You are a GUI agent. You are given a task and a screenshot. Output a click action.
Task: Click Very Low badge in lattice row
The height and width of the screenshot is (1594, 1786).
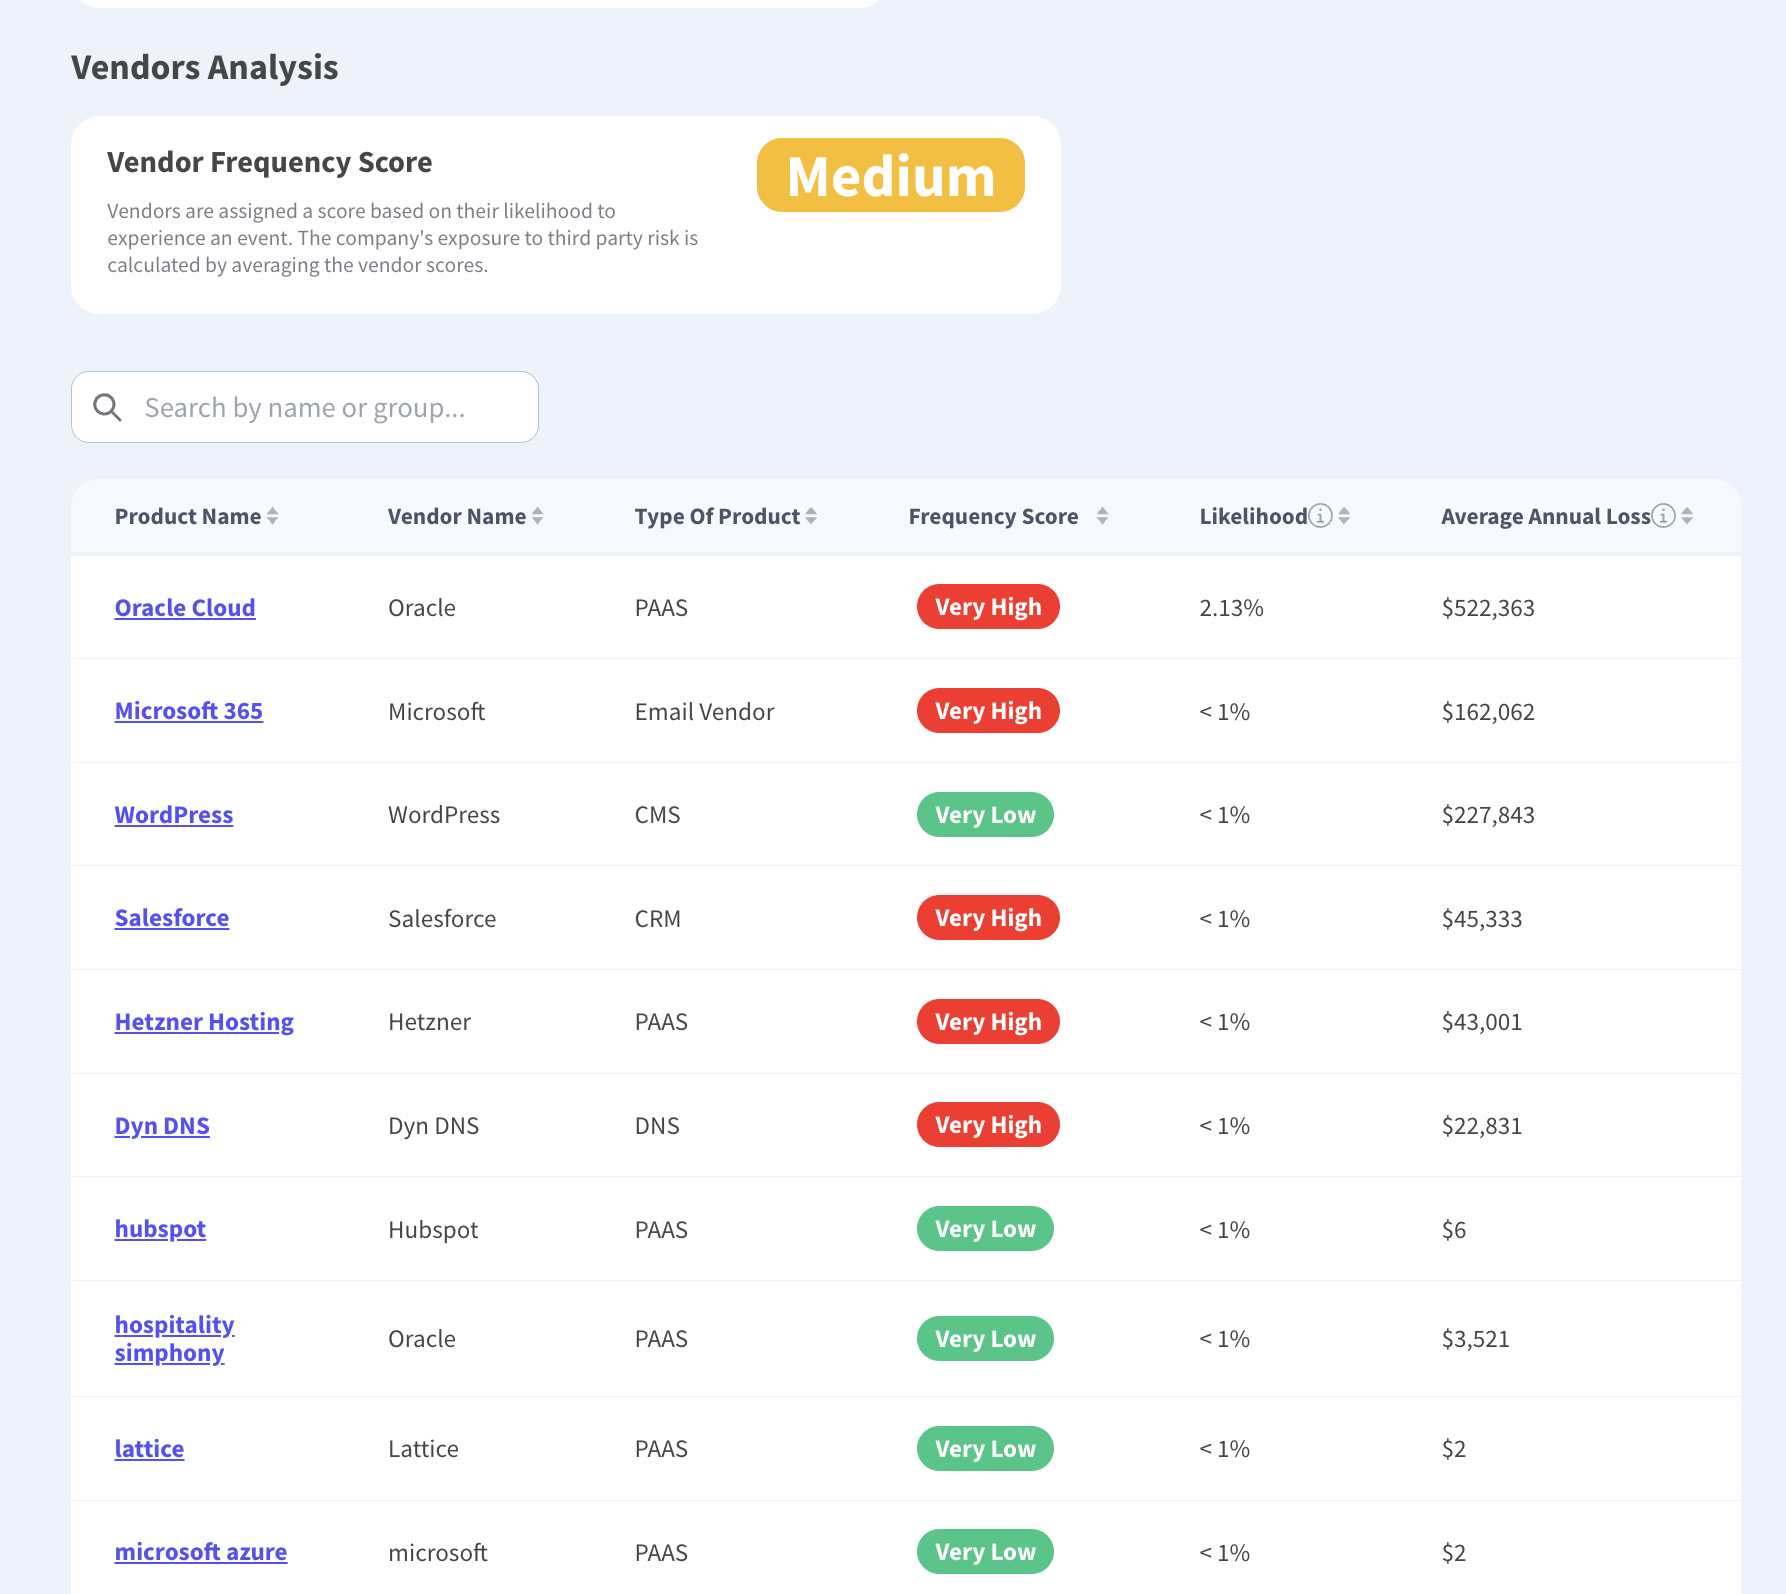click(985, 1449)
